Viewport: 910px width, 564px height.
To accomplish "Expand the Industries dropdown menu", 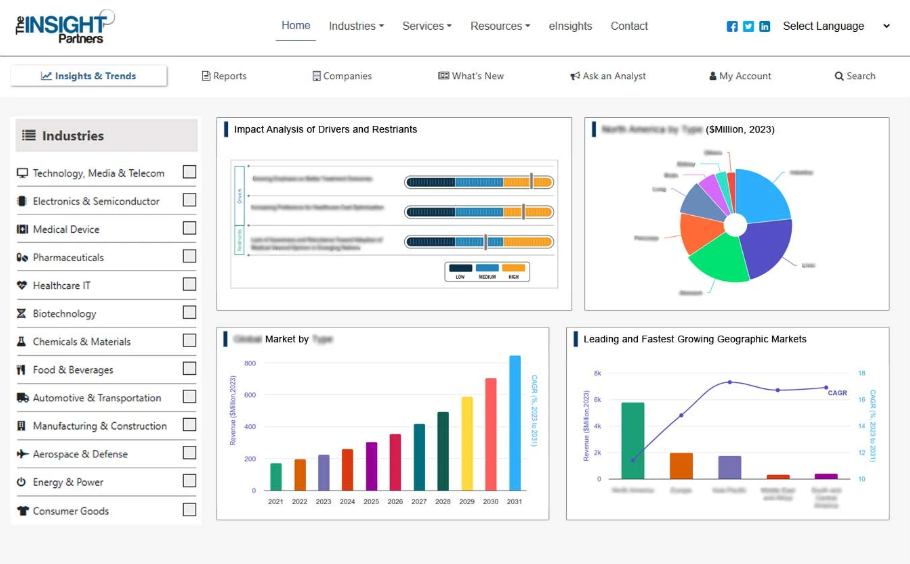I will [x=356, y=27].
